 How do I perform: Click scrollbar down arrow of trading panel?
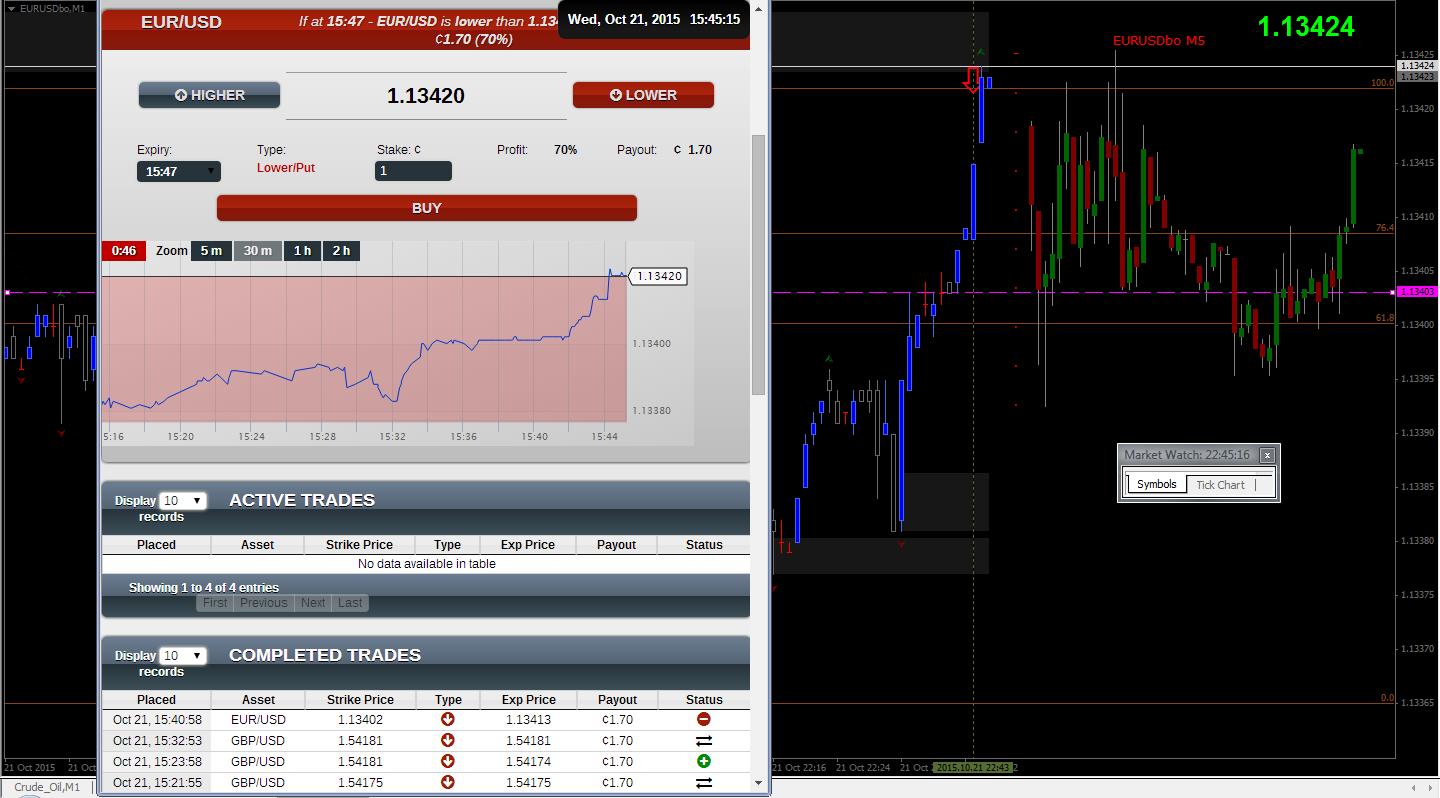759,783
